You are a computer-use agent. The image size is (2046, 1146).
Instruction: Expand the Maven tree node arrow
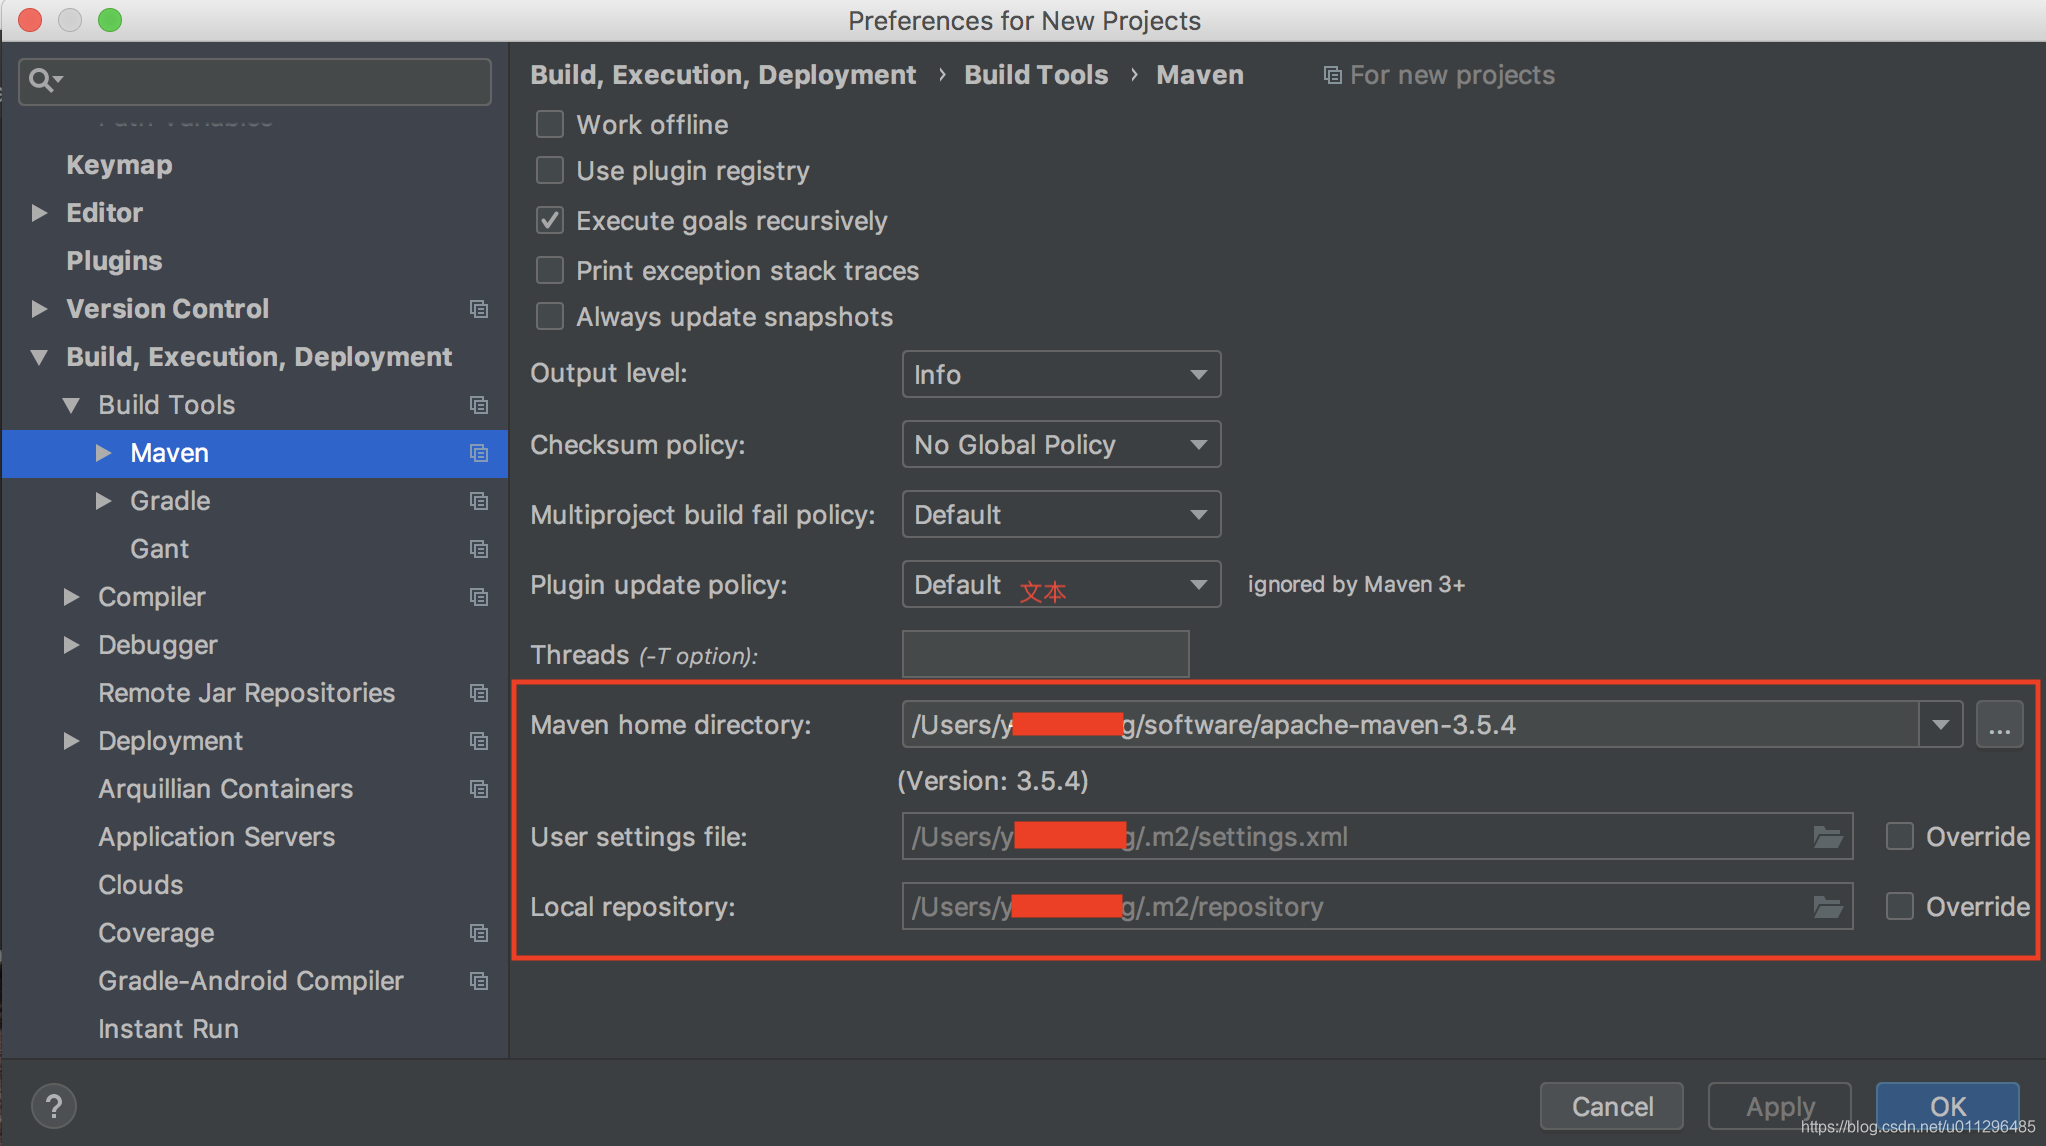click(103, 453)
